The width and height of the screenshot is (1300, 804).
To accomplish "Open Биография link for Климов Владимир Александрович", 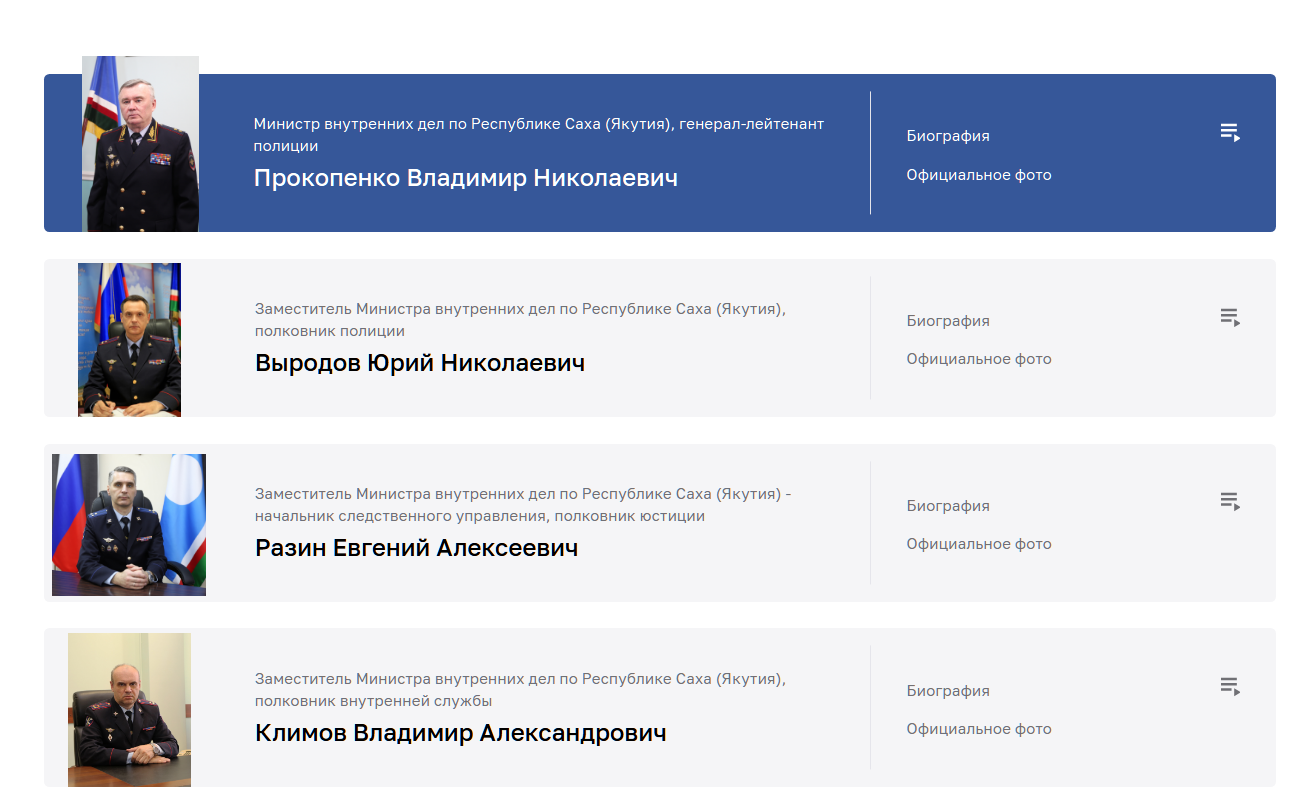I will point(948,691).
